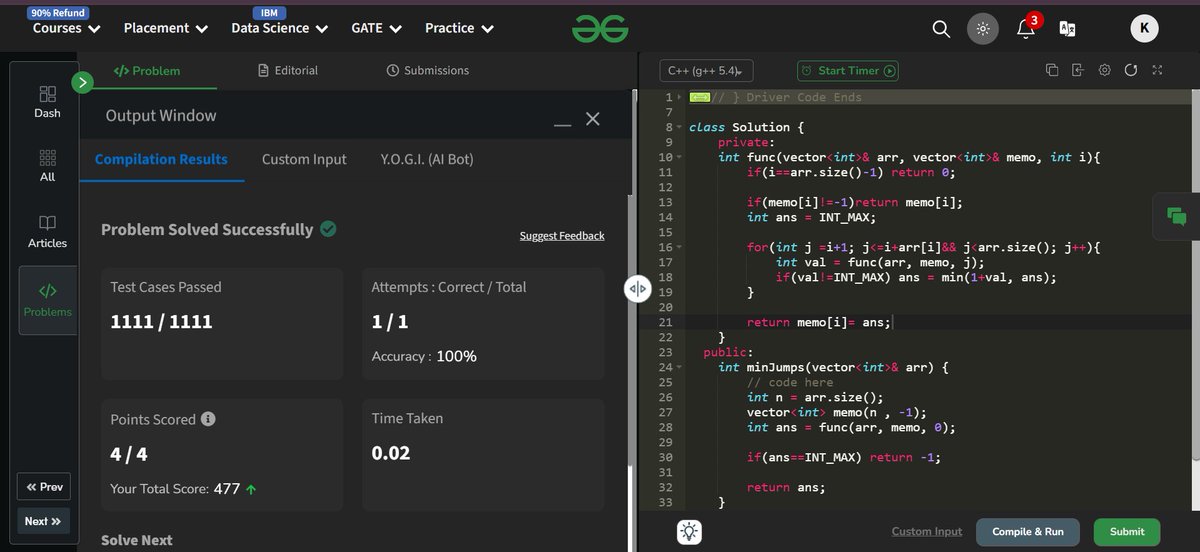Open Articles in the sidebar
The width and height of the screenshot is (1200, 552).
point(47,231)
